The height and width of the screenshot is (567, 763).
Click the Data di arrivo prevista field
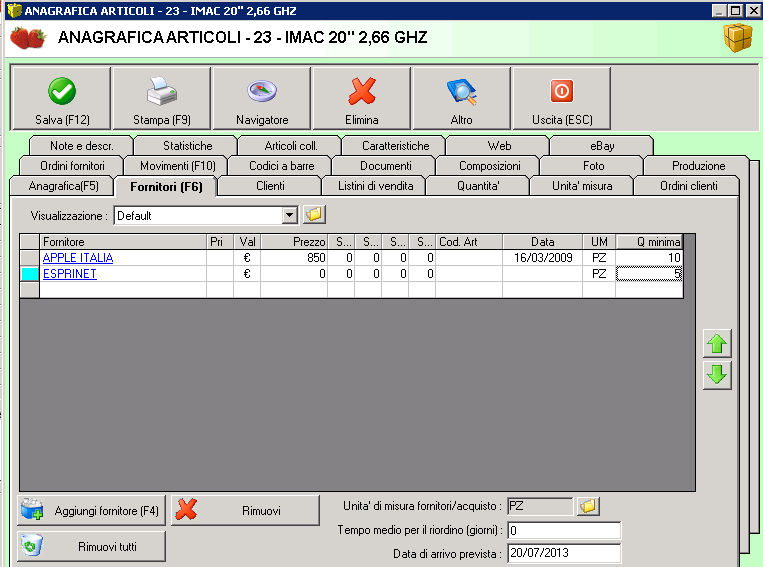click(564, 553)
